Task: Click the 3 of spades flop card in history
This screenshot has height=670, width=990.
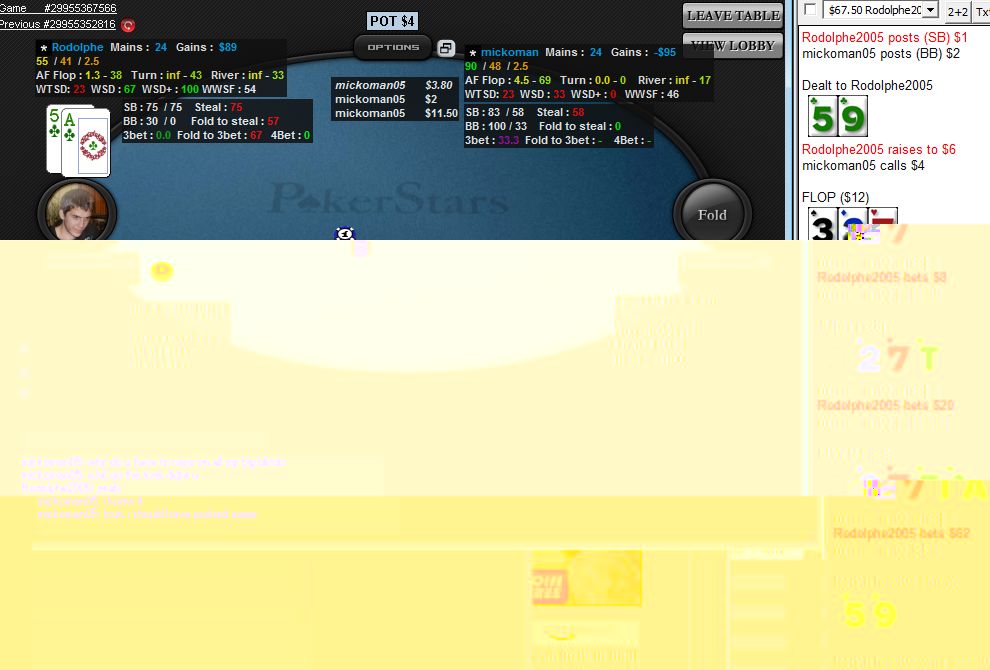Action: [823, 224]
